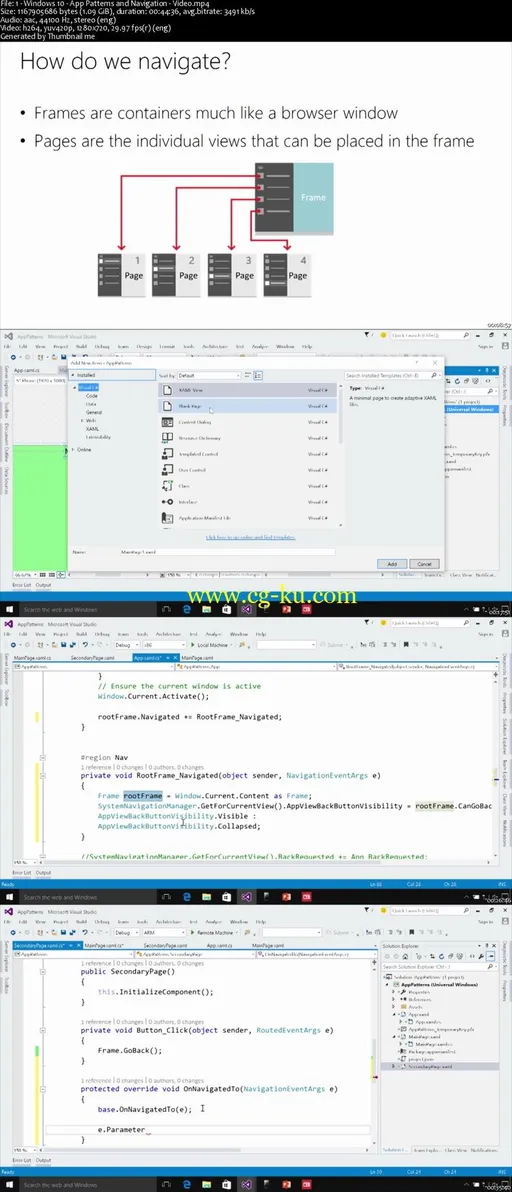Image resolution: width=512 pixels, height=1192 pixels.
Task: Select the Templated Control template icon
Action: click(168, 454)
